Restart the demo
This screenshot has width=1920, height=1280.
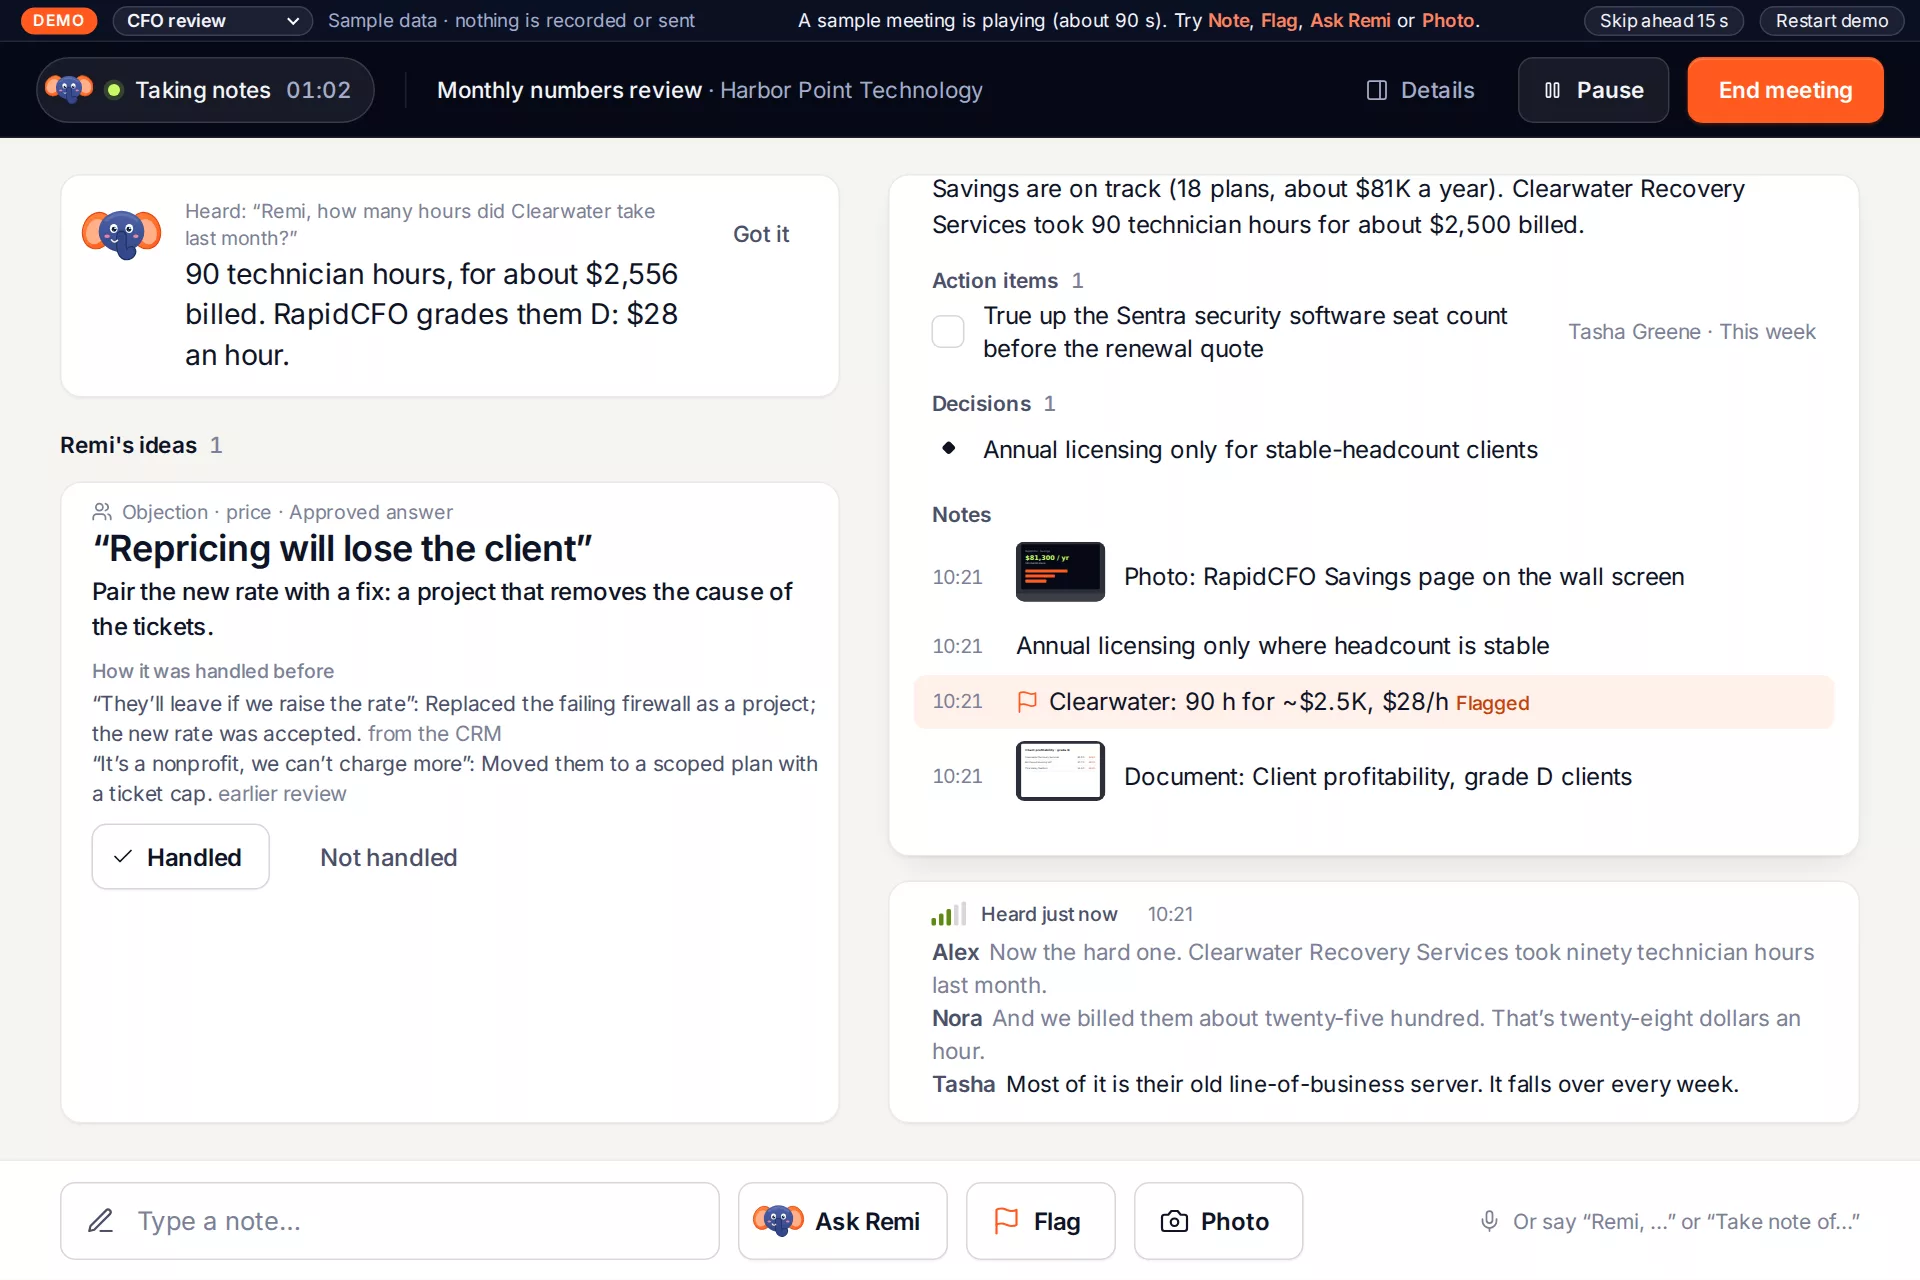click(1831, 21)
